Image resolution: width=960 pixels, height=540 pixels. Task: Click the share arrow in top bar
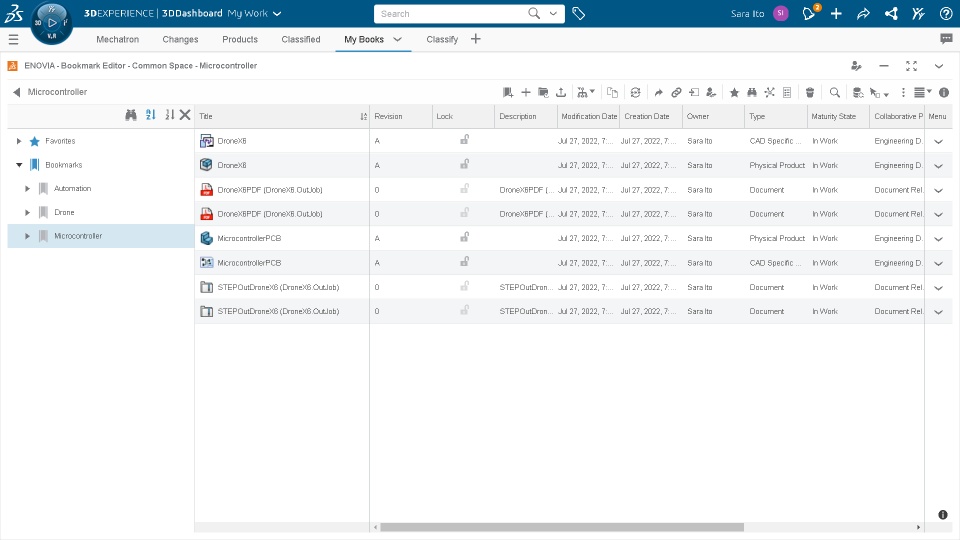click(x=863, y=13)
